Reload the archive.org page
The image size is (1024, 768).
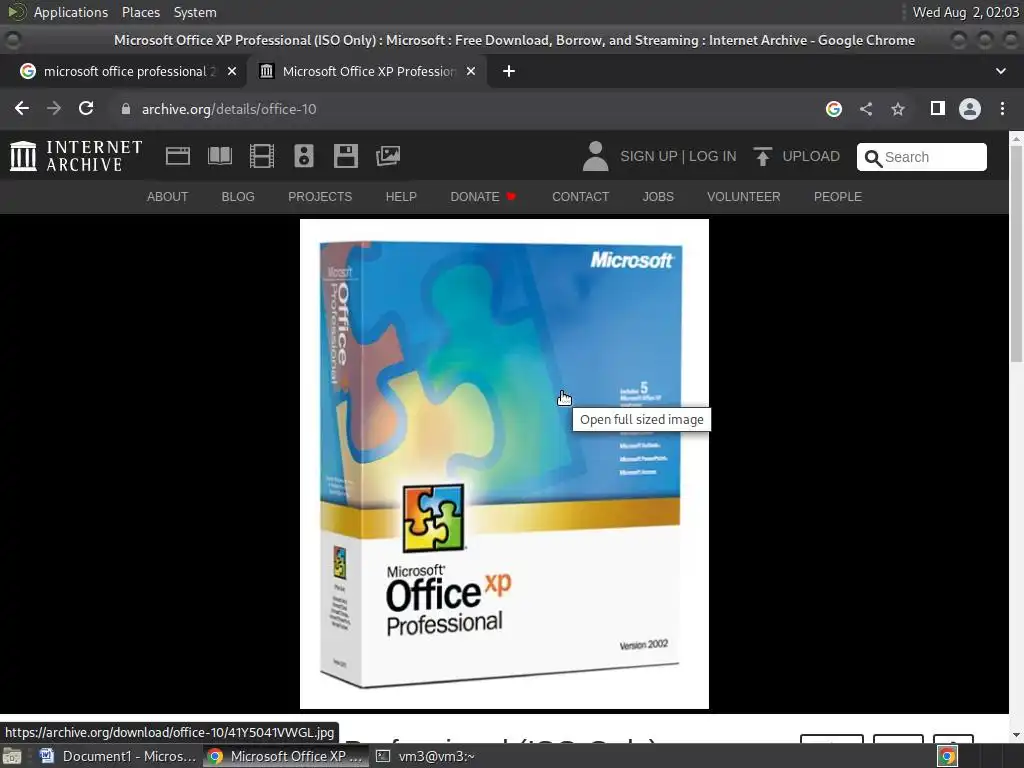pyautogui.click(x=86, y=108)
